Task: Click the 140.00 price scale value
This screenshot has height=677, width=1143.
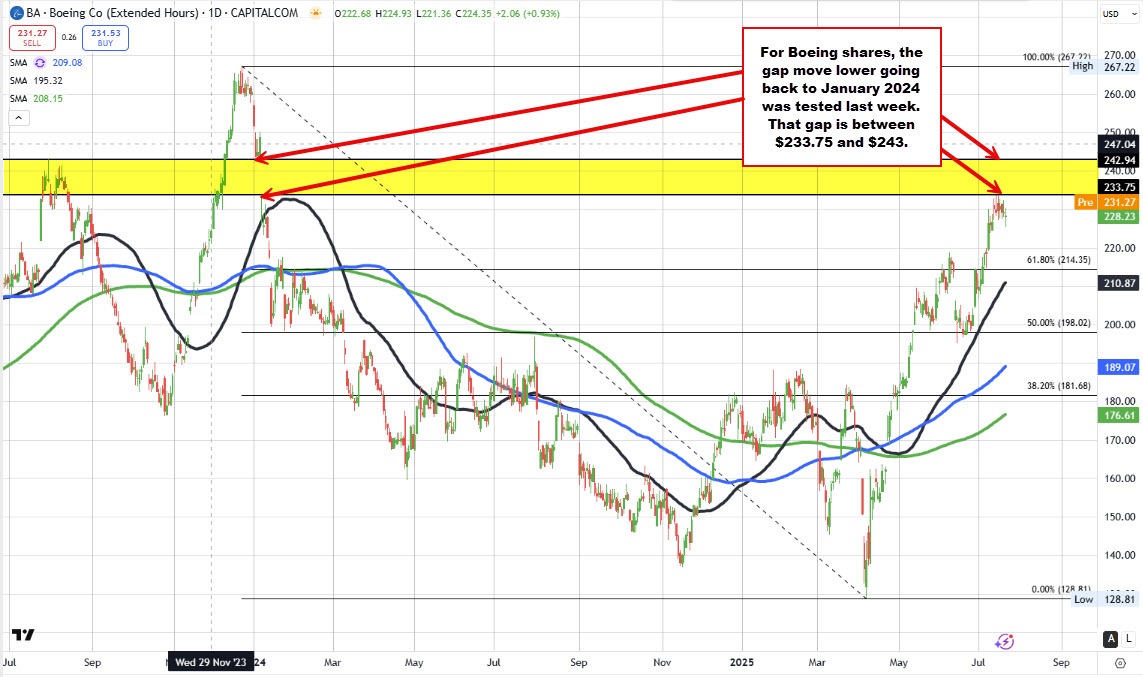Action: [1120, 555]
